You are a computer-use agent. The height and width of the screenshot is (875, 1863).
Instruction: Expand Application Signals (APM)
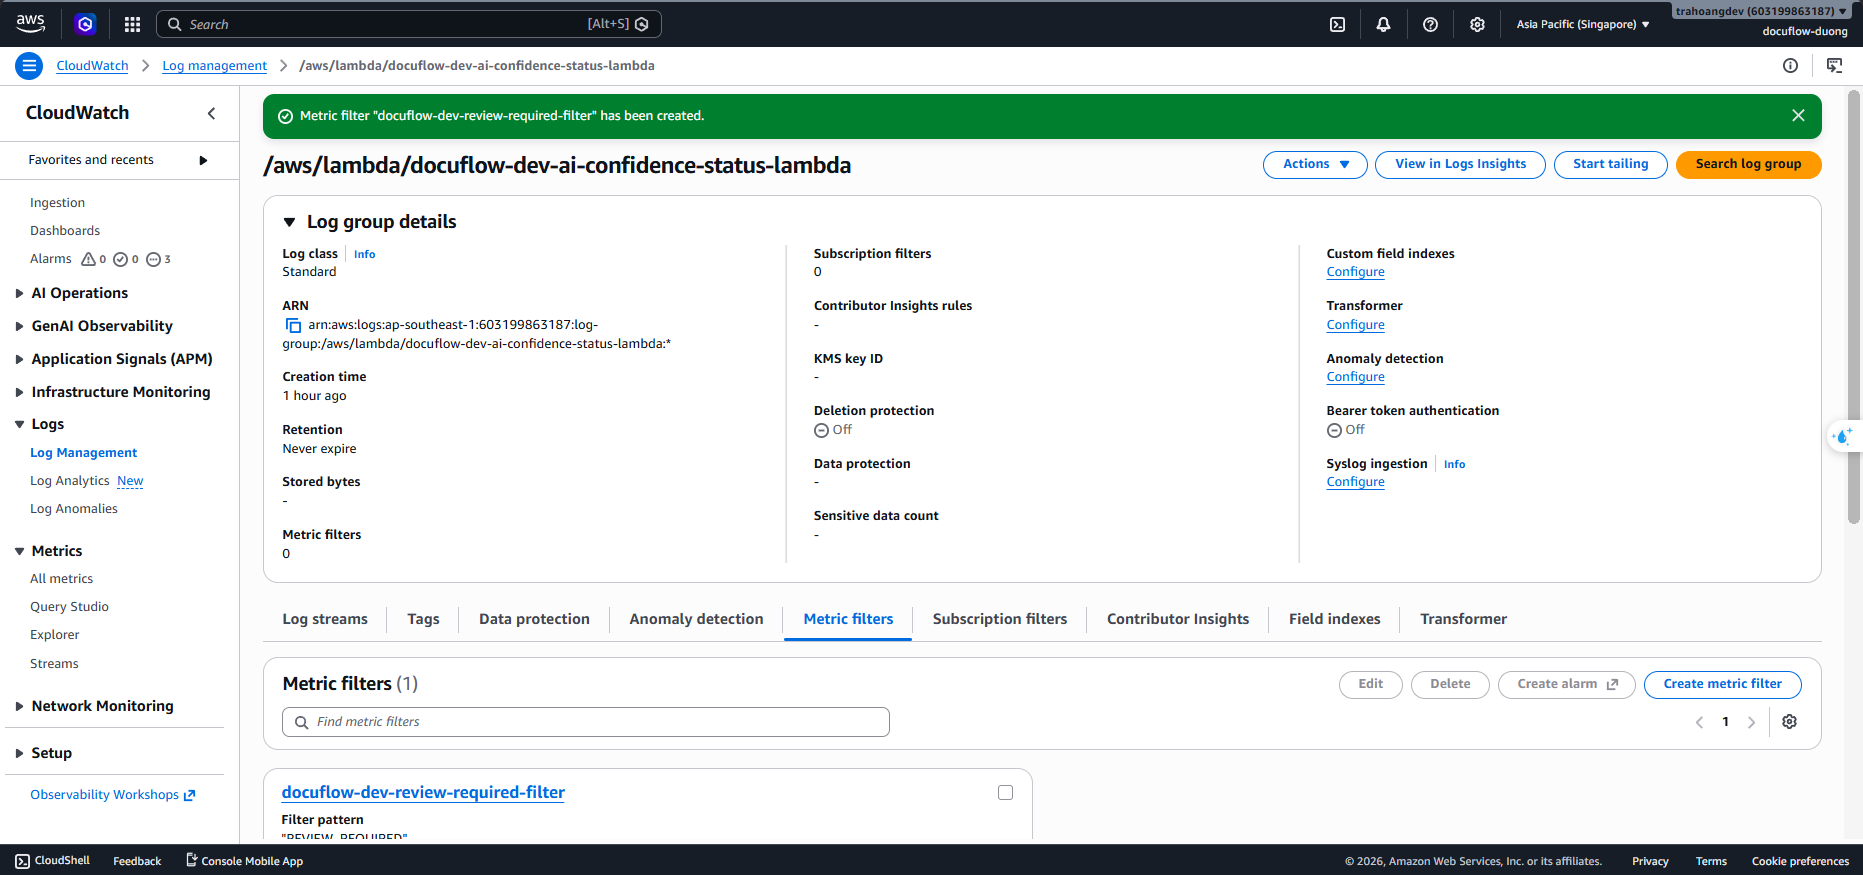[19, 359]
